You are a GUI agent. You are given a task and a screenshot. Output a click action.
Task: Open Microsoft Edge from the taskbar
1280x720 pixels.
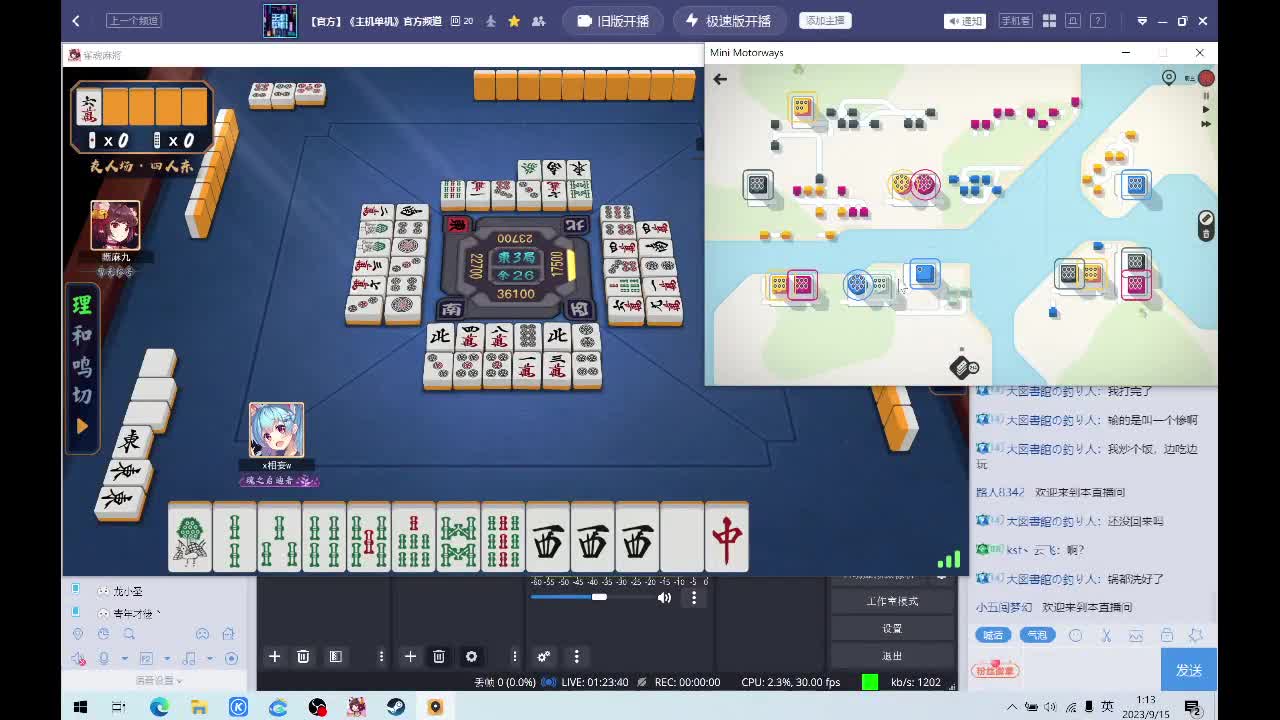click(x=159, y=707)
